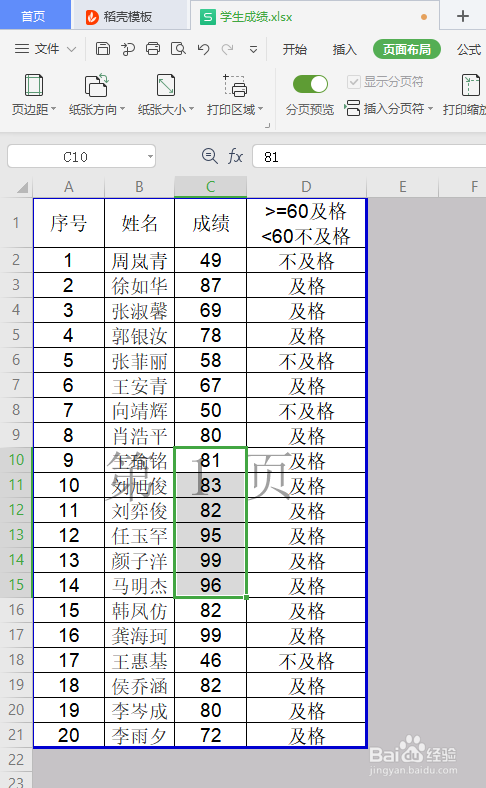Open the 纸张大小 dropdown label
This screenshot has width=486, height=788.
166,110
